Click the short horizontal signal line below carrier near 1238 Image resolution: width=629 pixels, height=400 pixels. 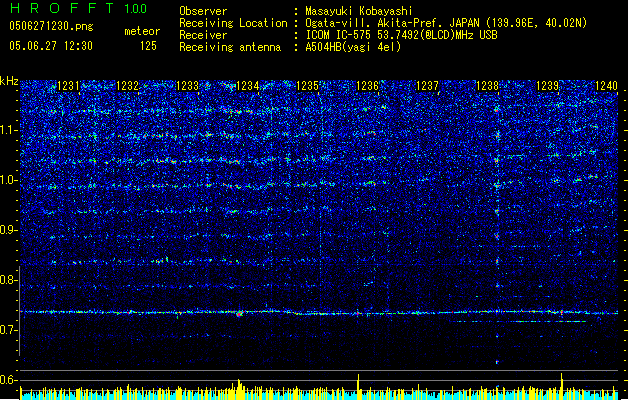point(517,321)
